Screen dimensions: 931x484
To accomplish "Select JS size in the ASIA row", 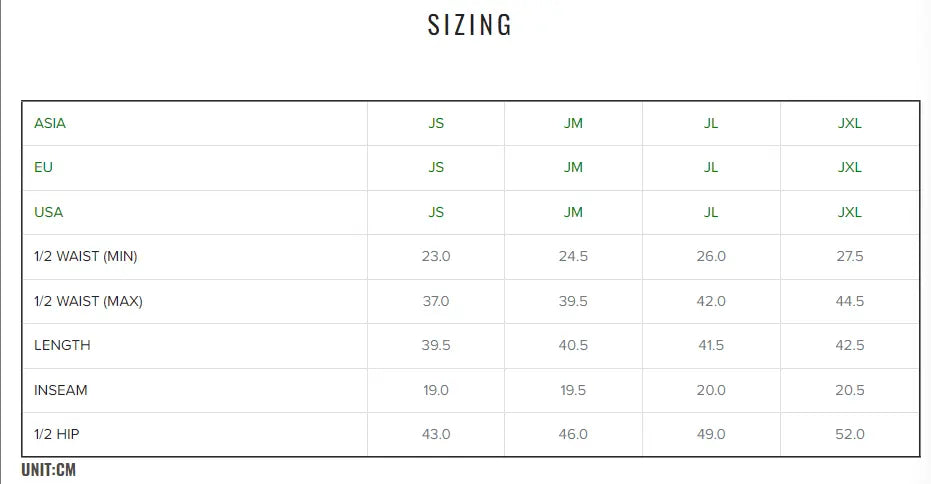I will click(x=436, y=124).
